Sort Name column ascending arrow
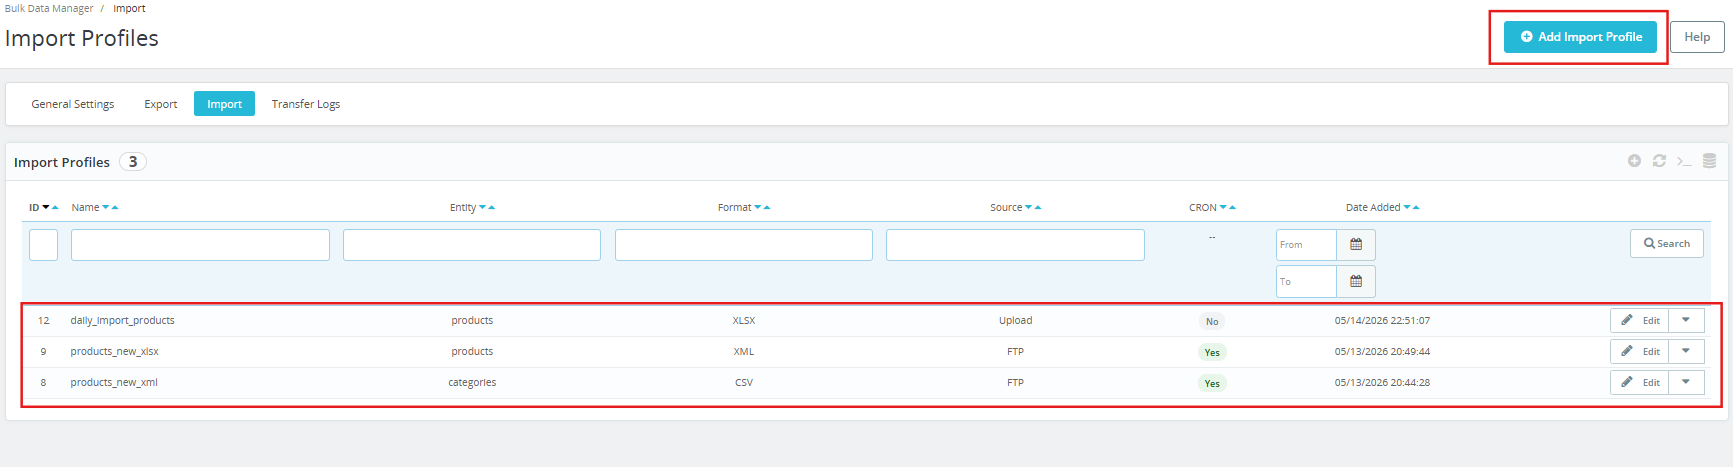Viewport: 1733px width, 467px height. [115, 208]
